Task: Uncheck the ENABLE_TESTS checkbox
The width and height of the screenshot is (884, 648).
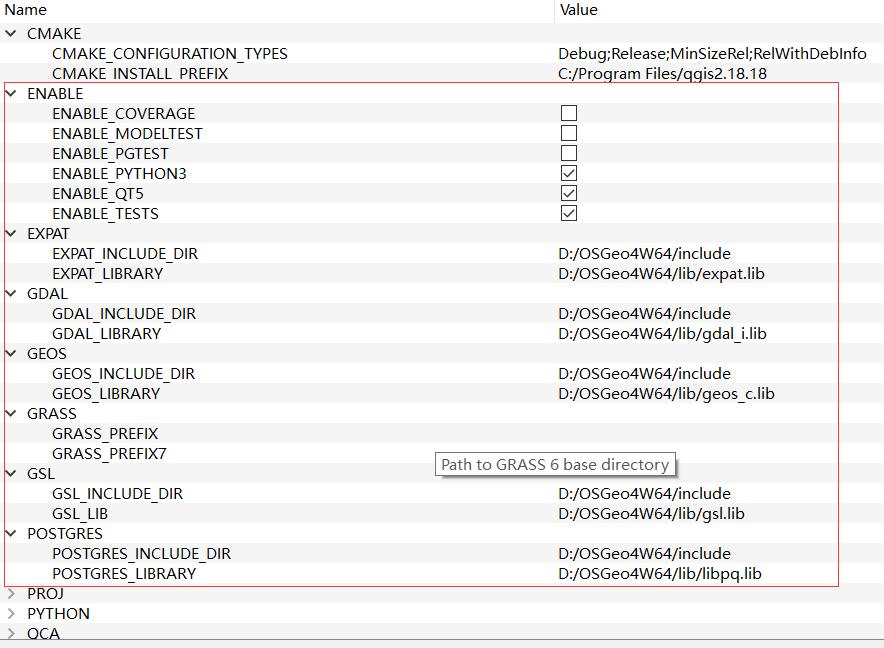Action: pyautogui.click(x=569, y=213)
